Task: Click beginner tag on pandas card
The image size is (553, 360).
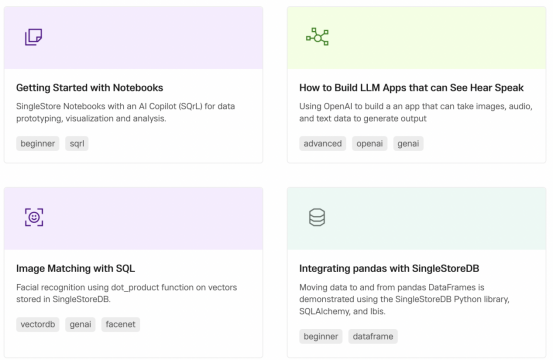Action: 321,336
